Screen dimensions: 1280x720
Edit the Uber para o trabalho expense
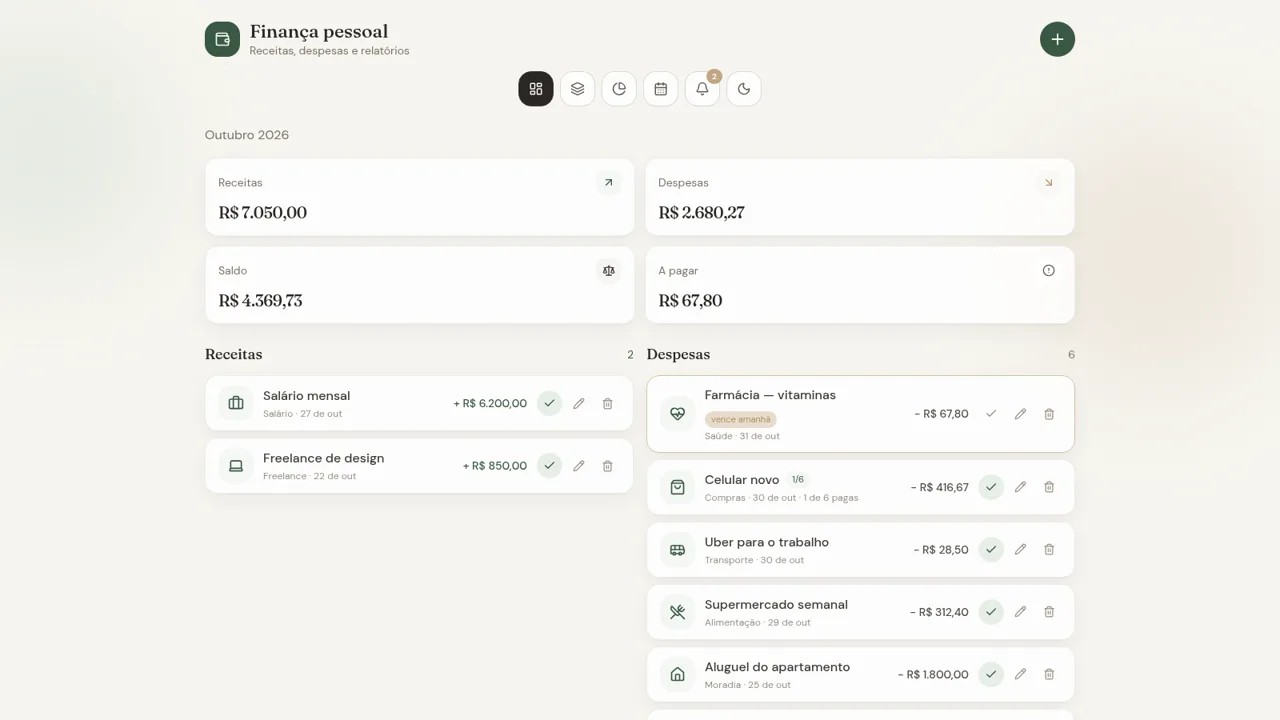1020,549
